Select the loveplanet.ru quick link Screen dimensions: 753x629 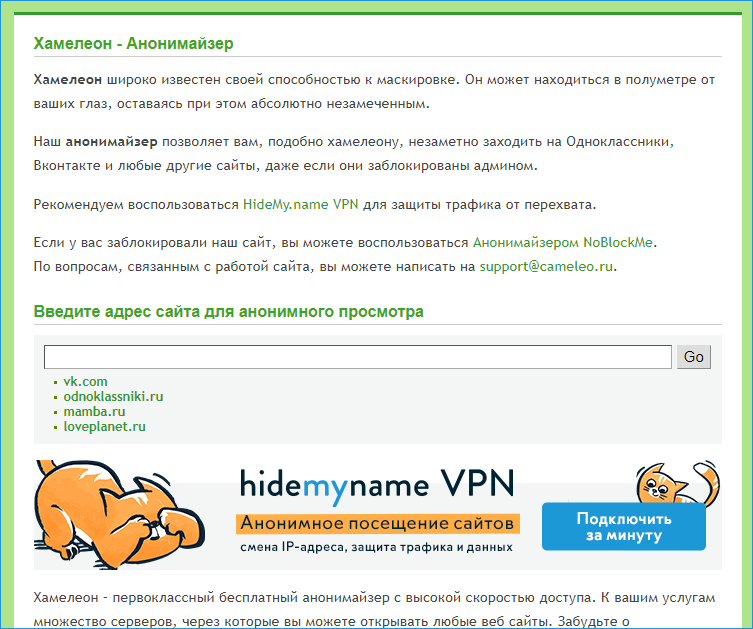[105, 426]
